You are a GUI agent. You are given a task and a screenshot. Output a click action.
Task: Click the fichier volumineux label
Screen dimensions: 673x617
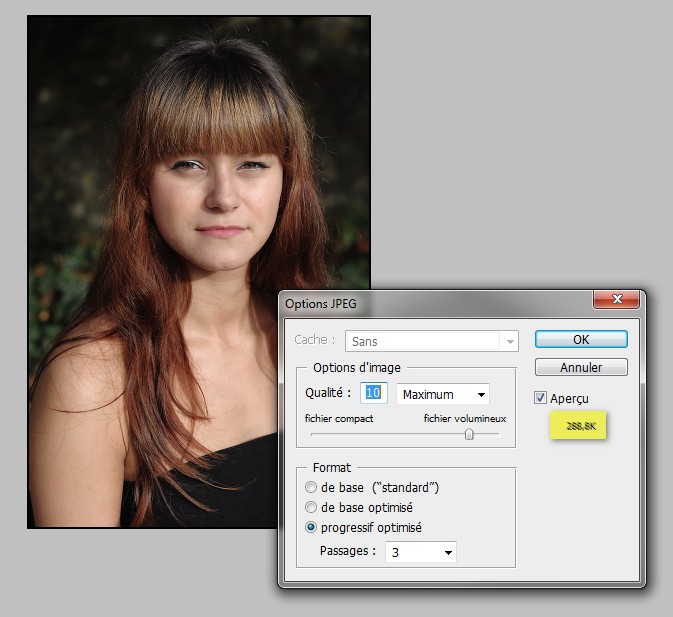coord(465,418)
